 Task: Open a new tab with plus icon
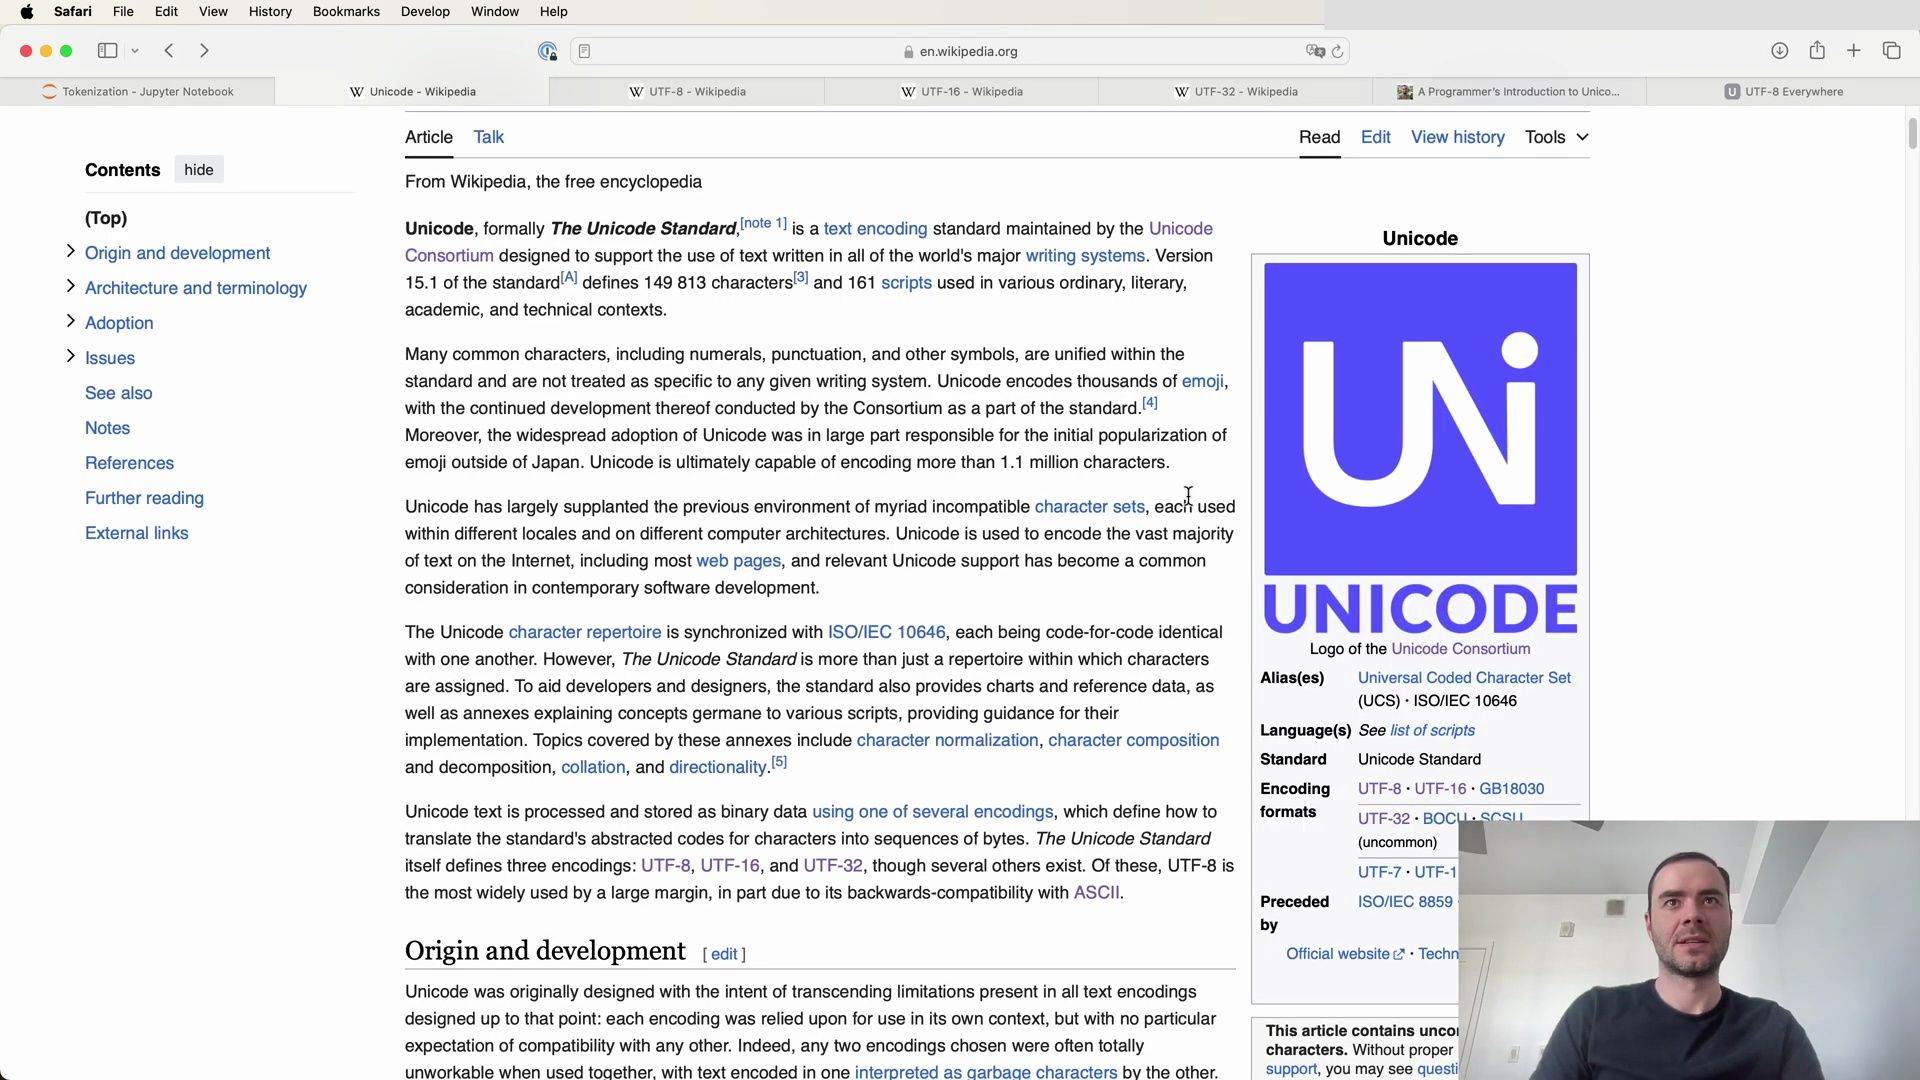coord(1853,51)
